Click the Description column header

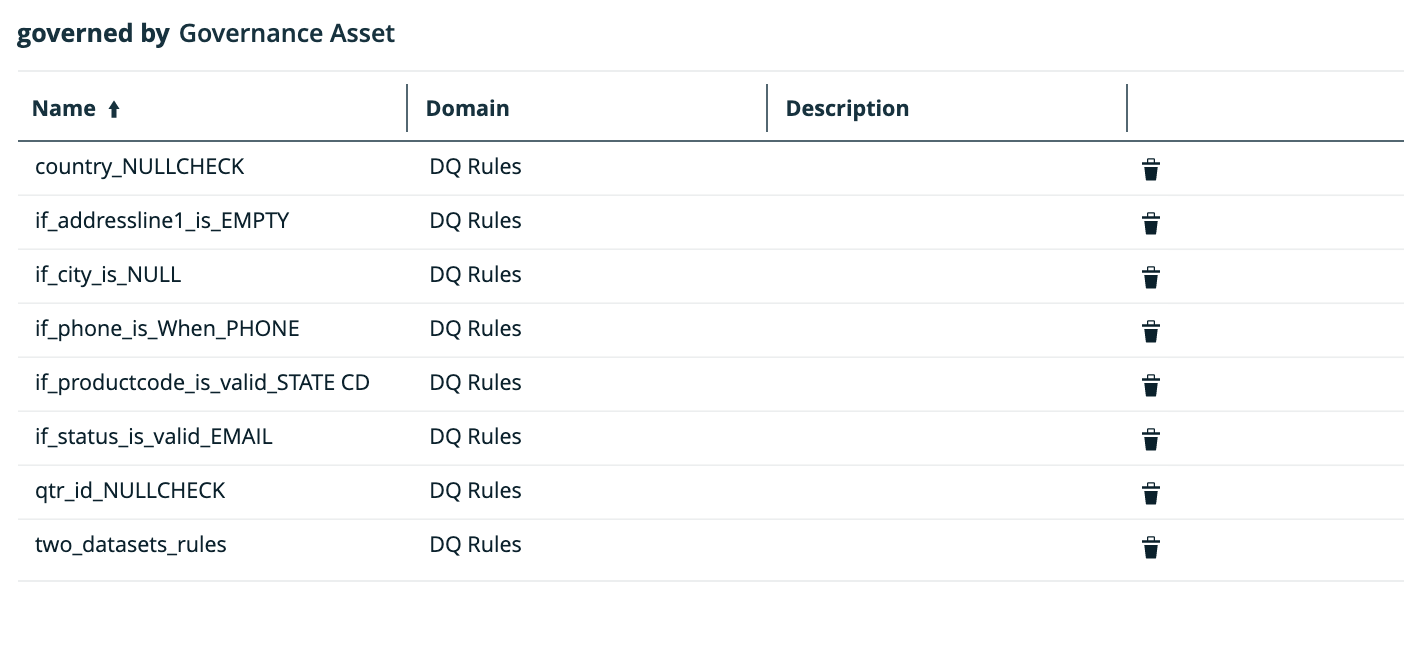(x=847, y=108)
